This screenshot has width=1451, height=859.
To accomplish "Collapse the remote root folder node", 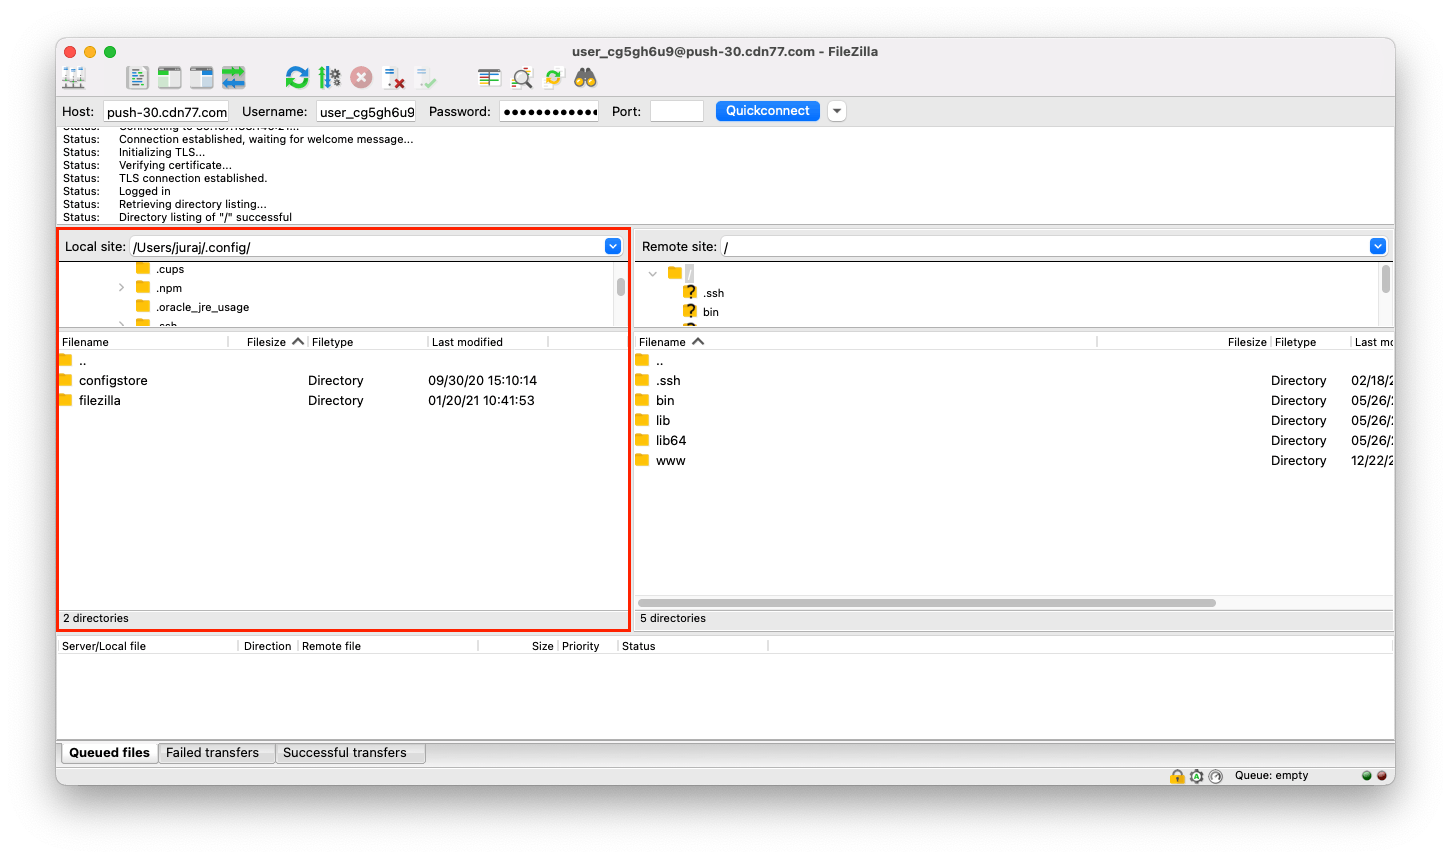I will pyautogui.click(x=653, y=273).
